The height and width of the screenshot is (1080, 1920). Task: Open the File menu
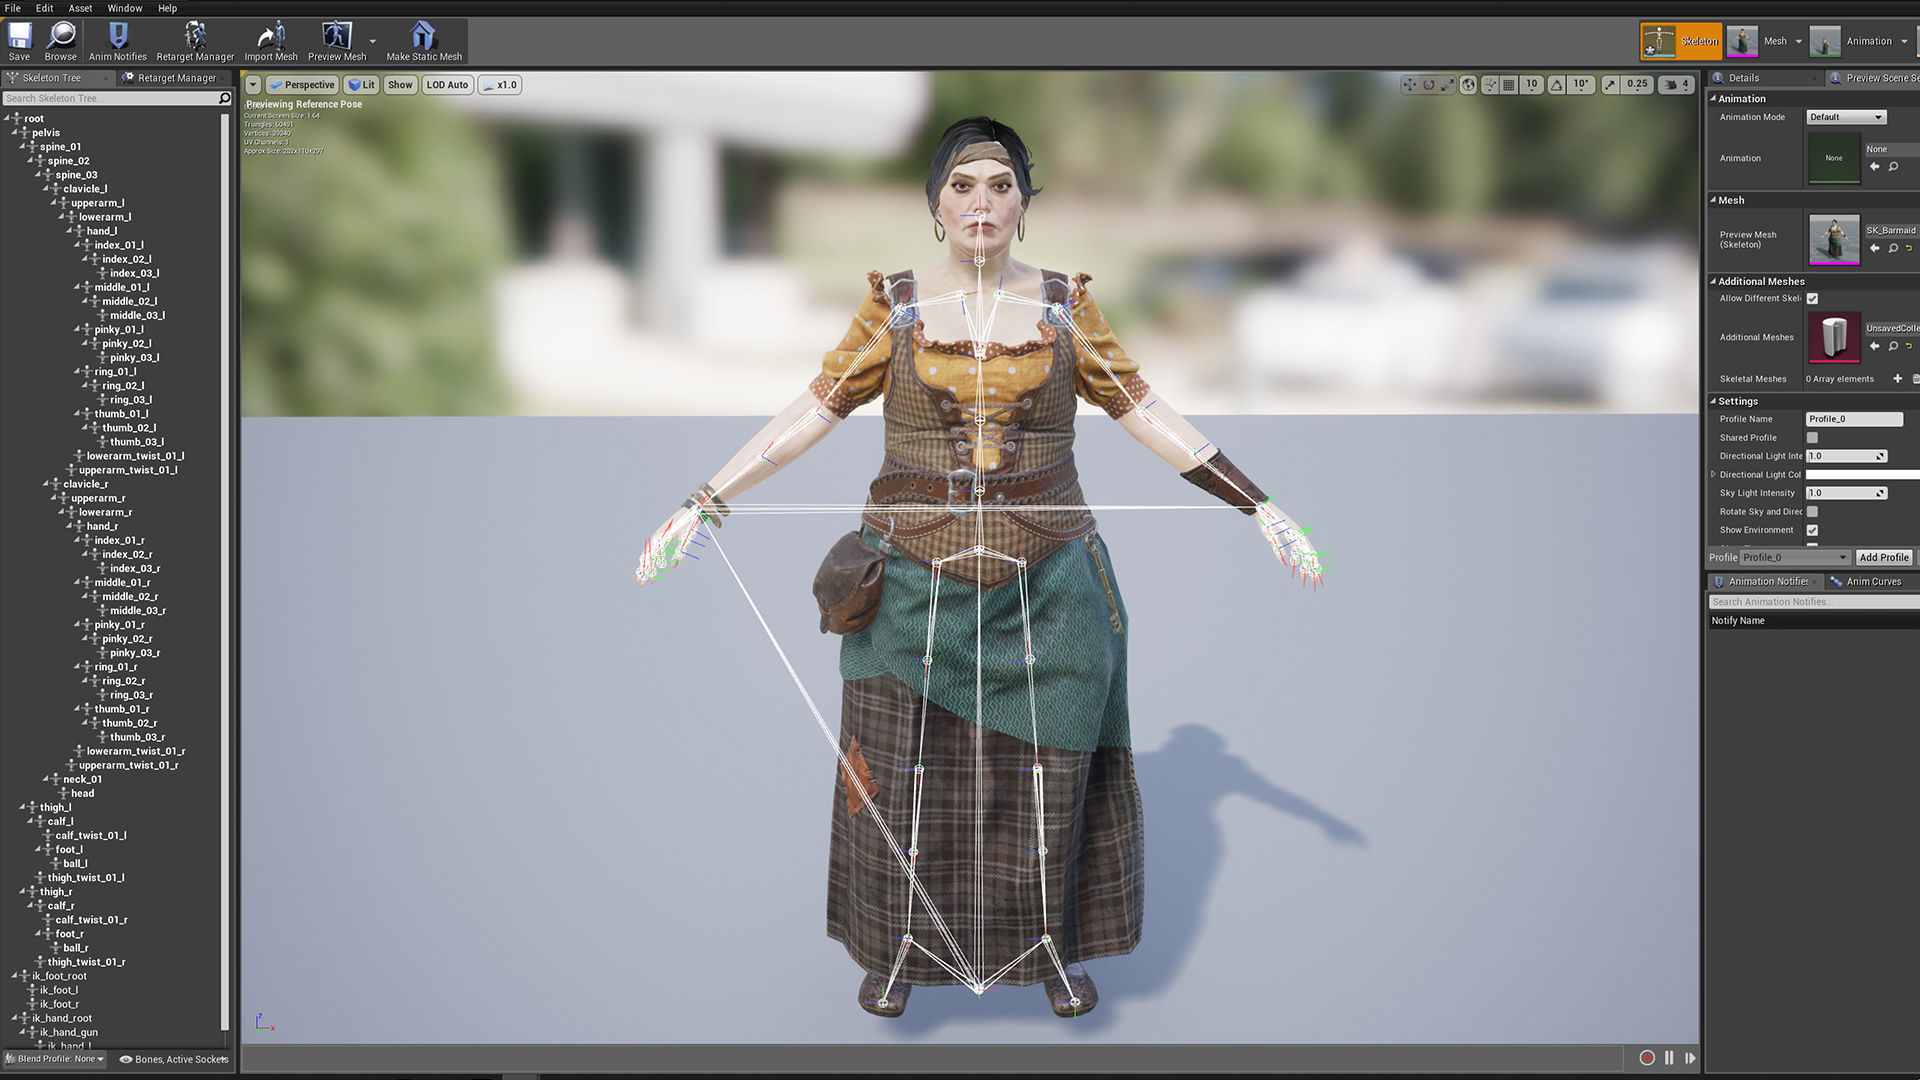click(13, 8)
